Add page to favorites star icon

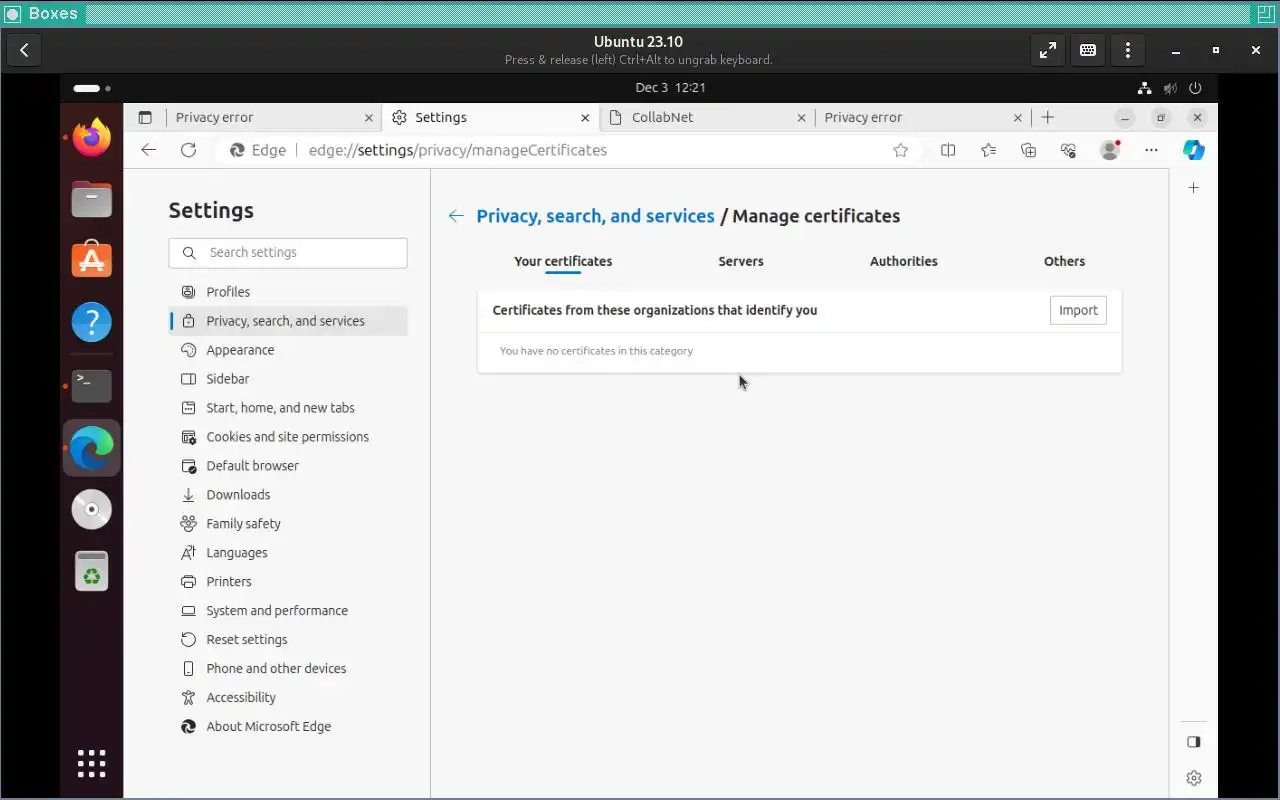click(901, 150)
